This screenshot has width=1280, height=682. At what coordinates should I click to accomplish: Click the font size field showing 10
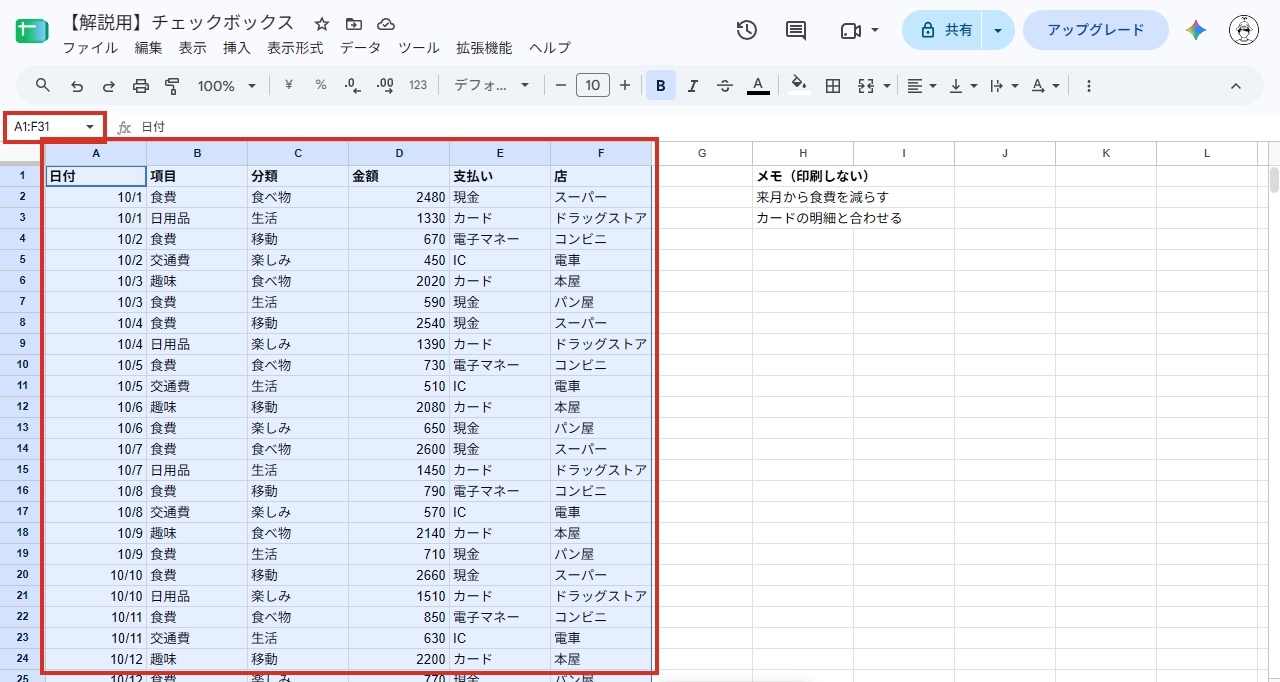pos(593,86)
